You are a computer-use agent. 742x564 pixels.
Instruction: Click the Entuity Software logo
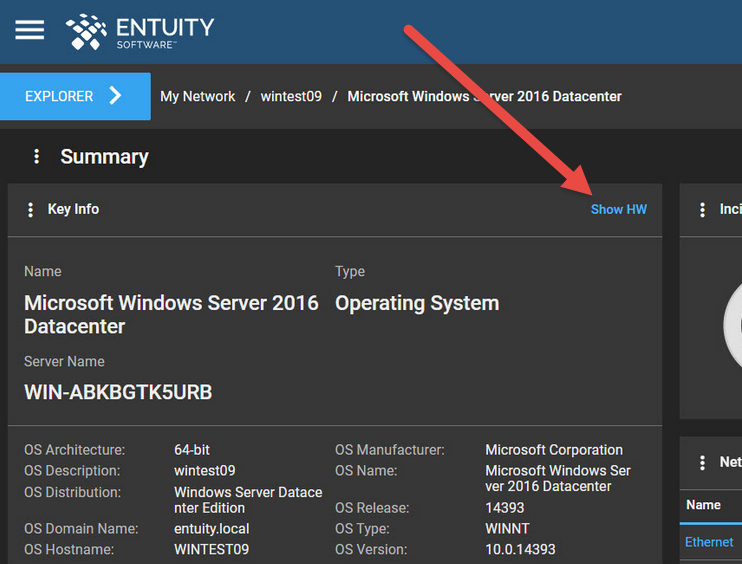(140, 31)
